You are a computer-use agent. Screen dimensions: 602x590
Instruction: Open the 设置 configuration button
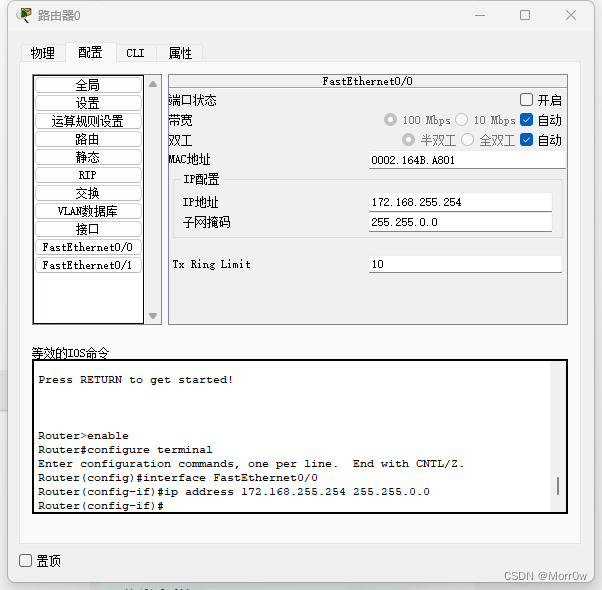[88, 103]
